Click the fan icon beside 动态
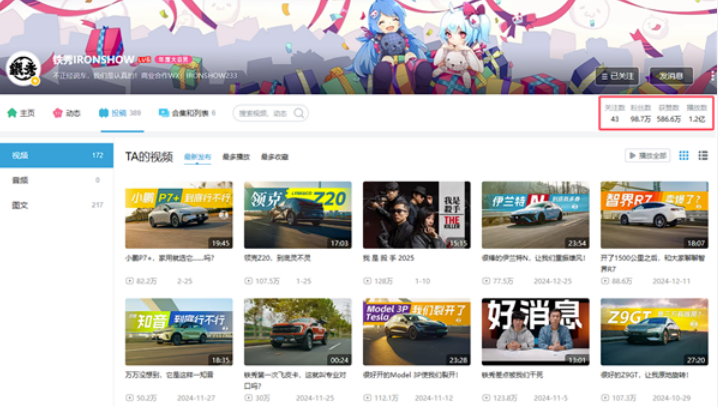The image size is (718, 407). click(58, 113)
